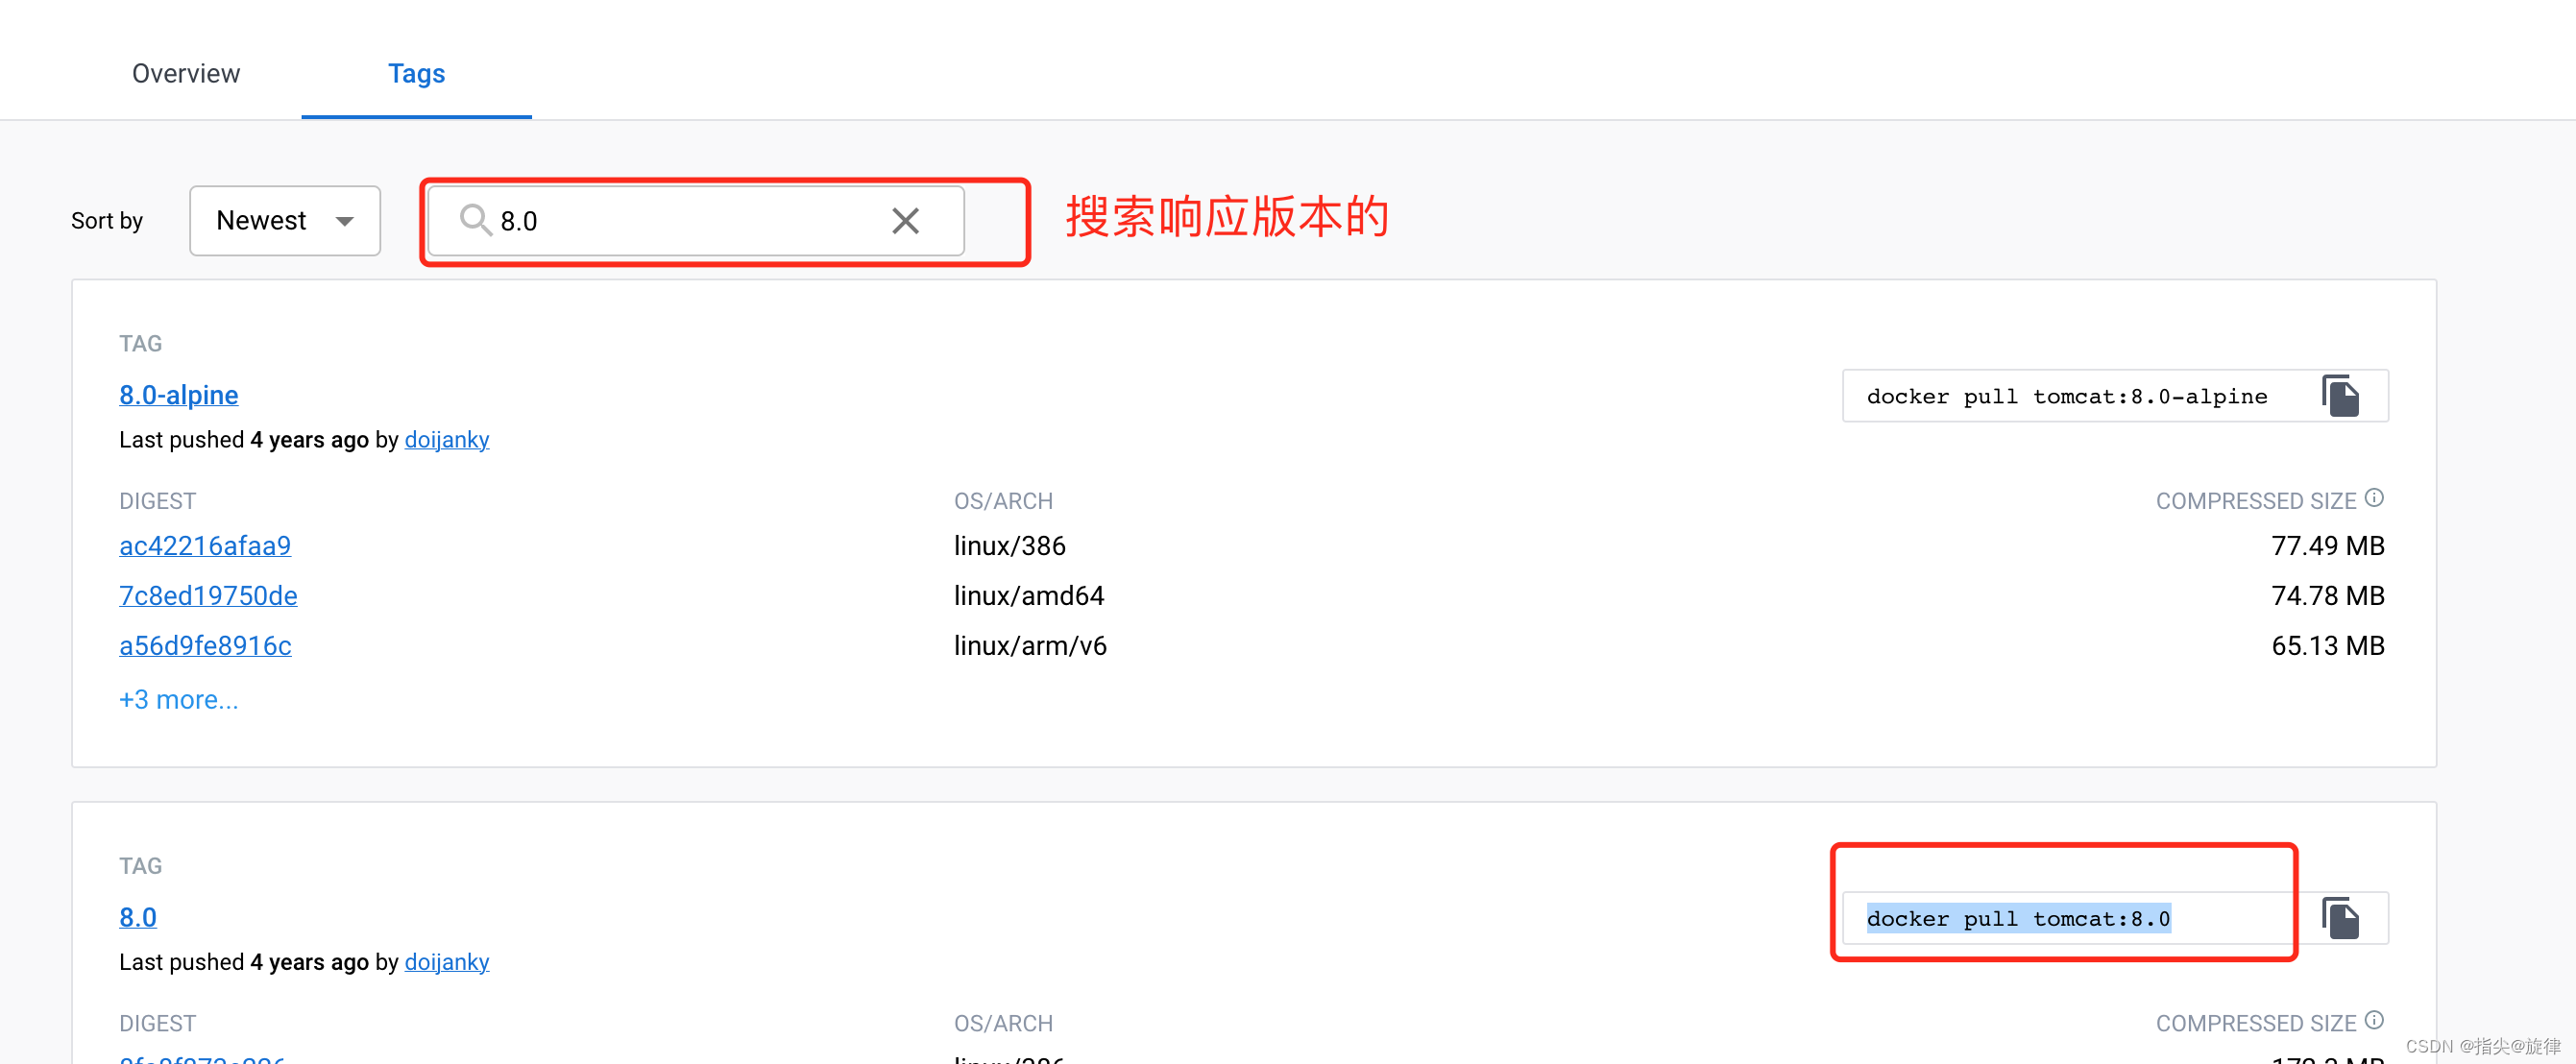
Task: Open digest a56d9fe8916c
Action: click(205, 645)
